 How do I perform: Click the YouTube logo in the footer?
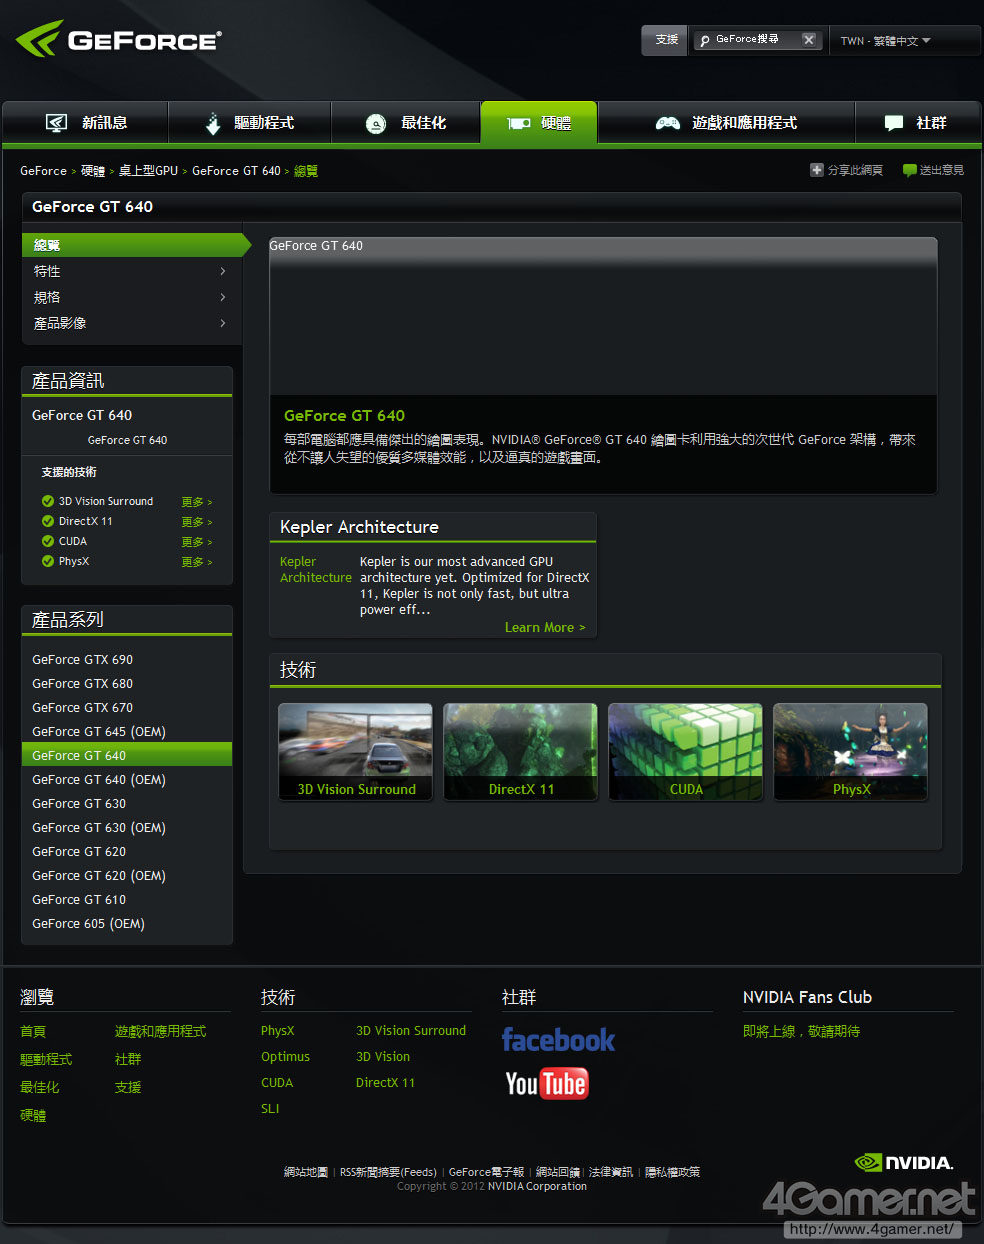[x=546, y=1083]
